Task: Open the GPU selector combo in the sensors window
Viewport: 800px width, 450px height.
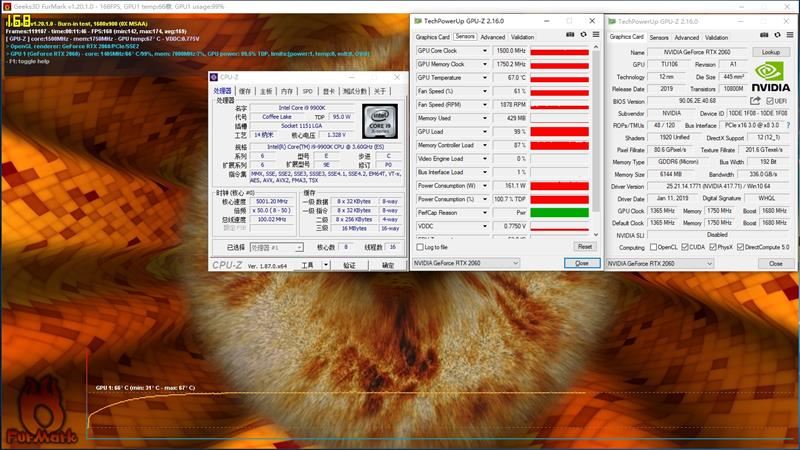Action: 466,263
